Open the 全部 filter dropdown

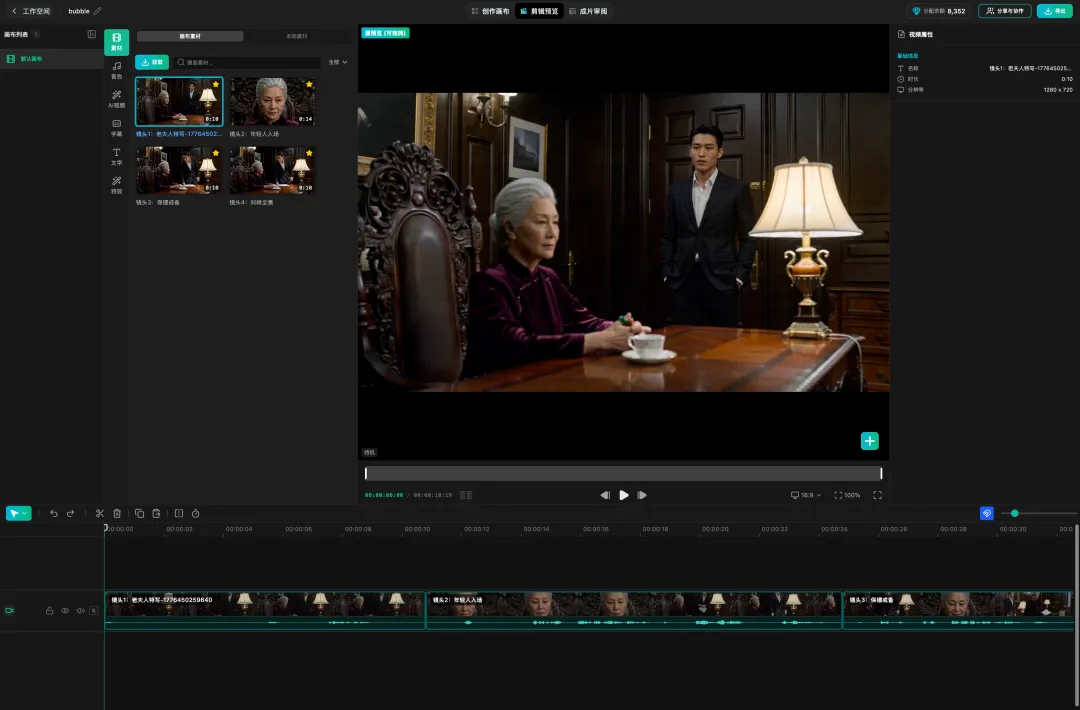[338, 62]
